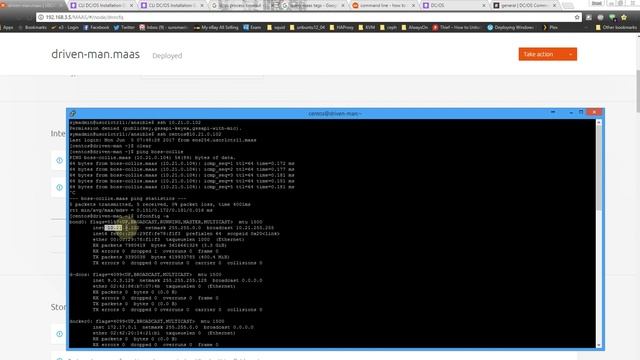Switch to the DC/OS browser tab
640x360 pixels.
pos(454,5)
